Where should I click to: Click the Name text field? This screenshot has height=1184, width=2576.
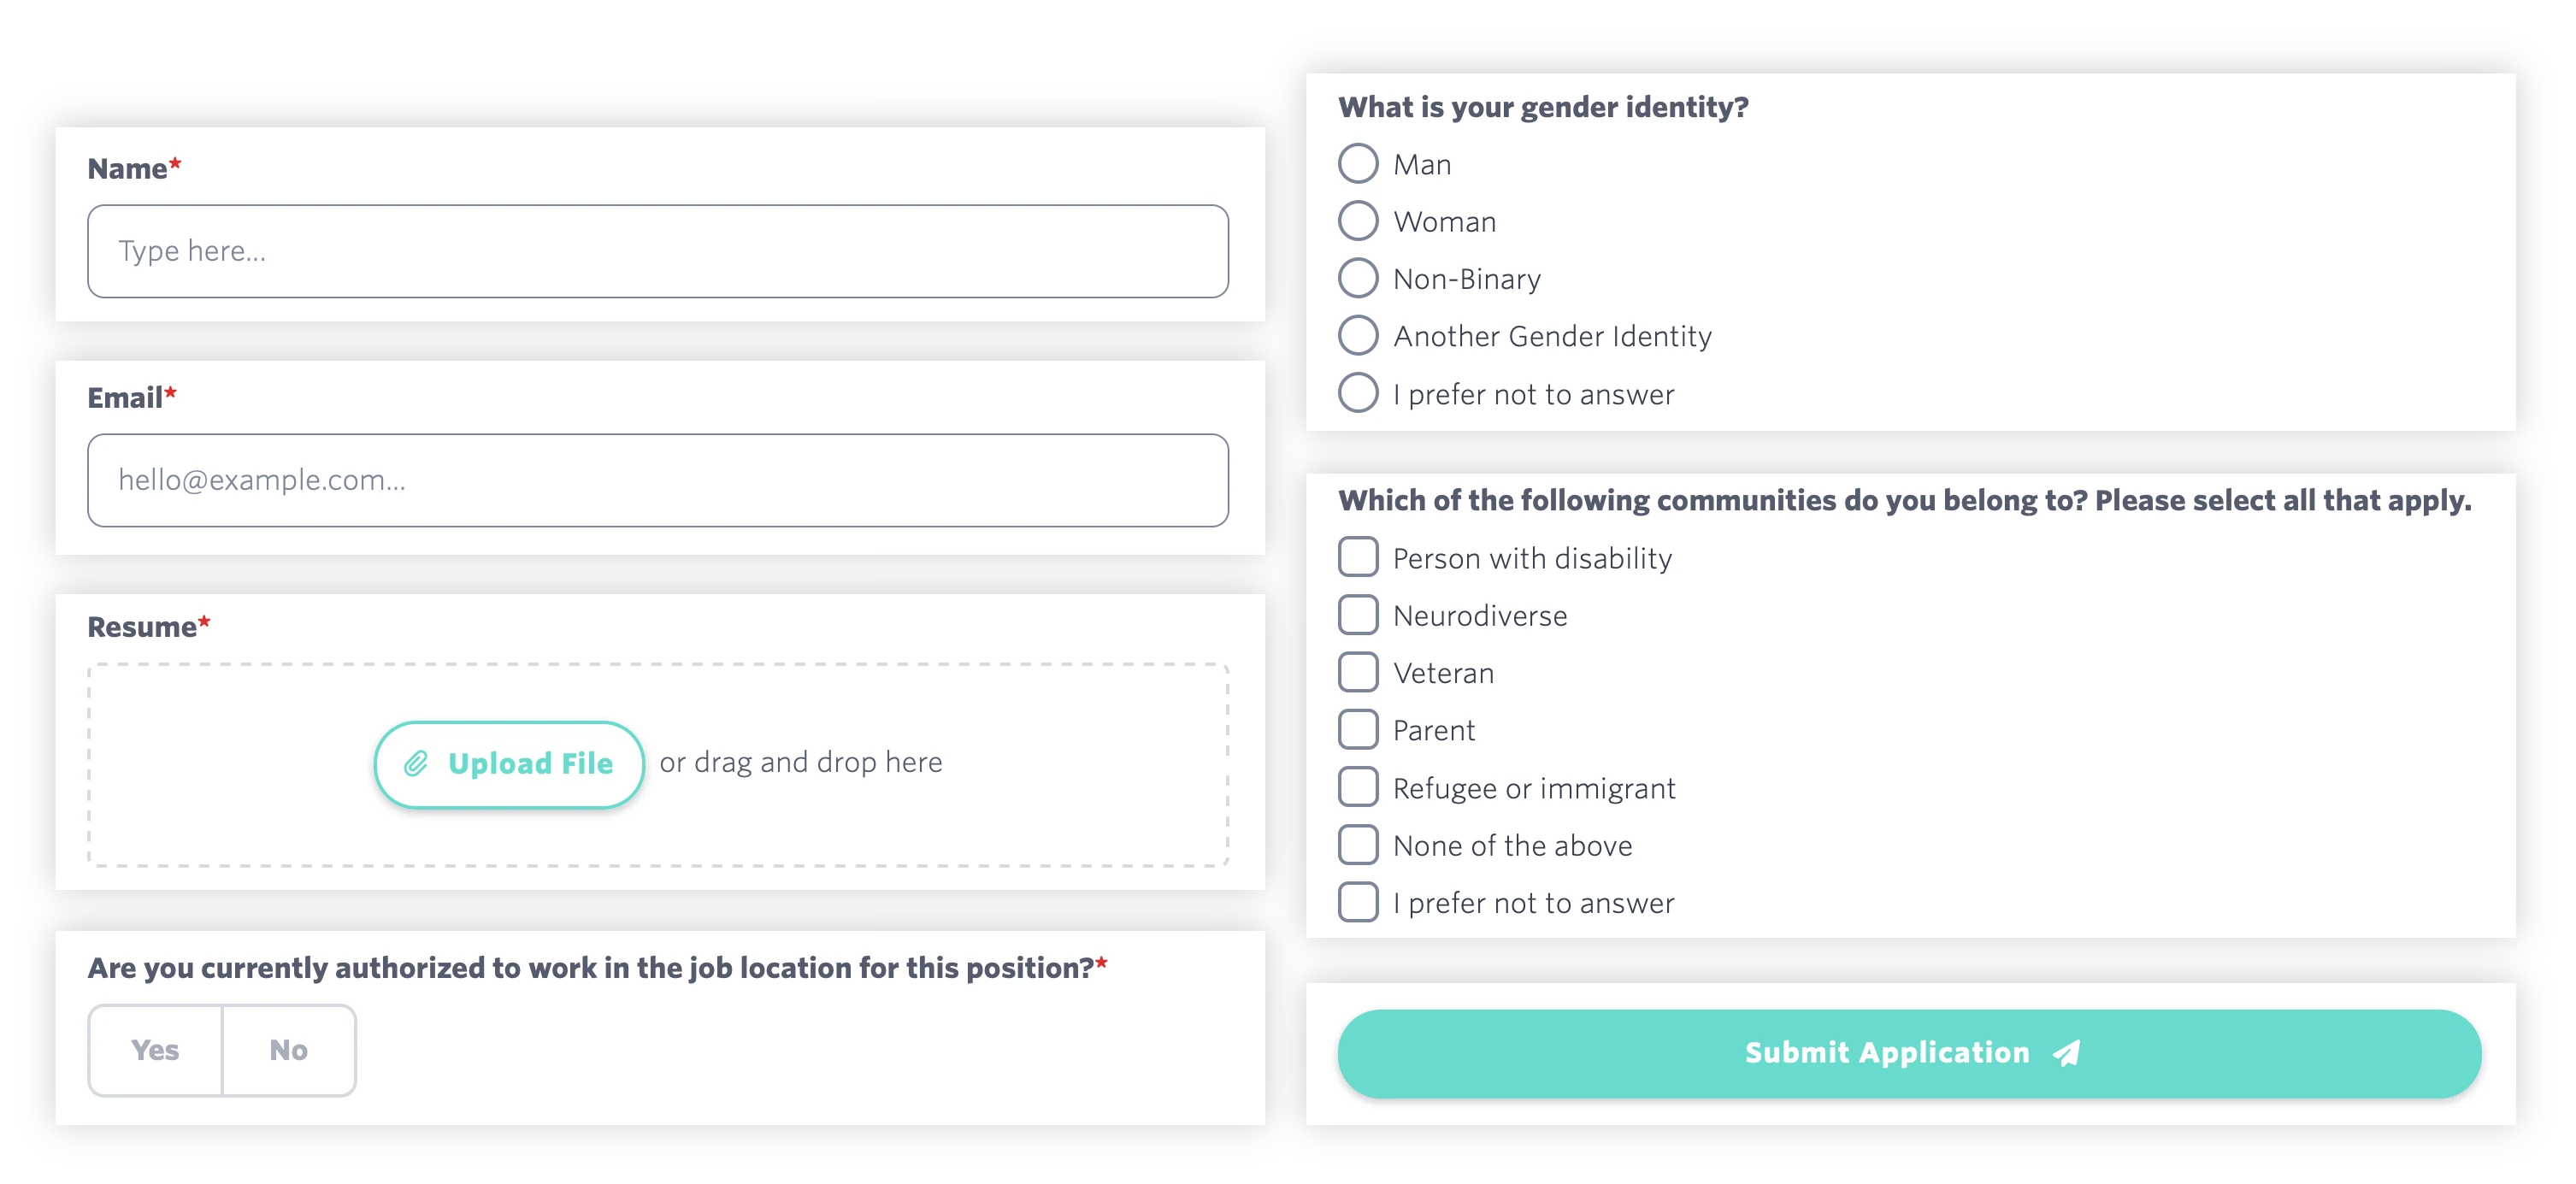pos(658,250)
